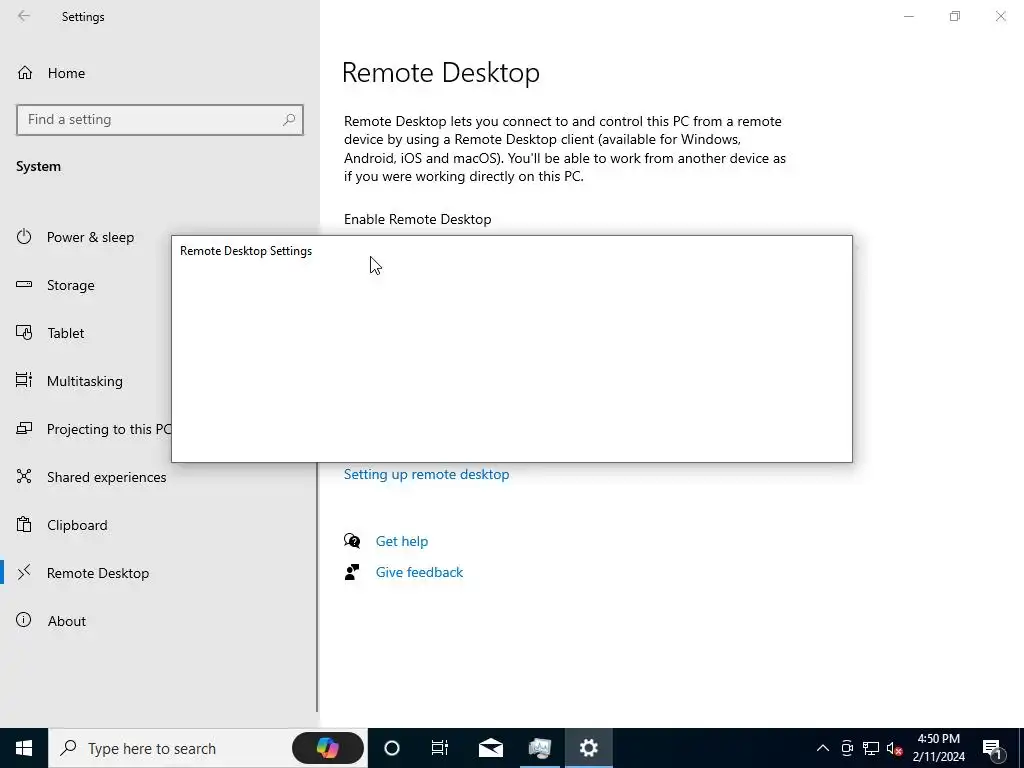This screenshot has width=1024, height=768.
Task: Click the Enable Remote Desktop label
Action: click(x=418, y=219)
